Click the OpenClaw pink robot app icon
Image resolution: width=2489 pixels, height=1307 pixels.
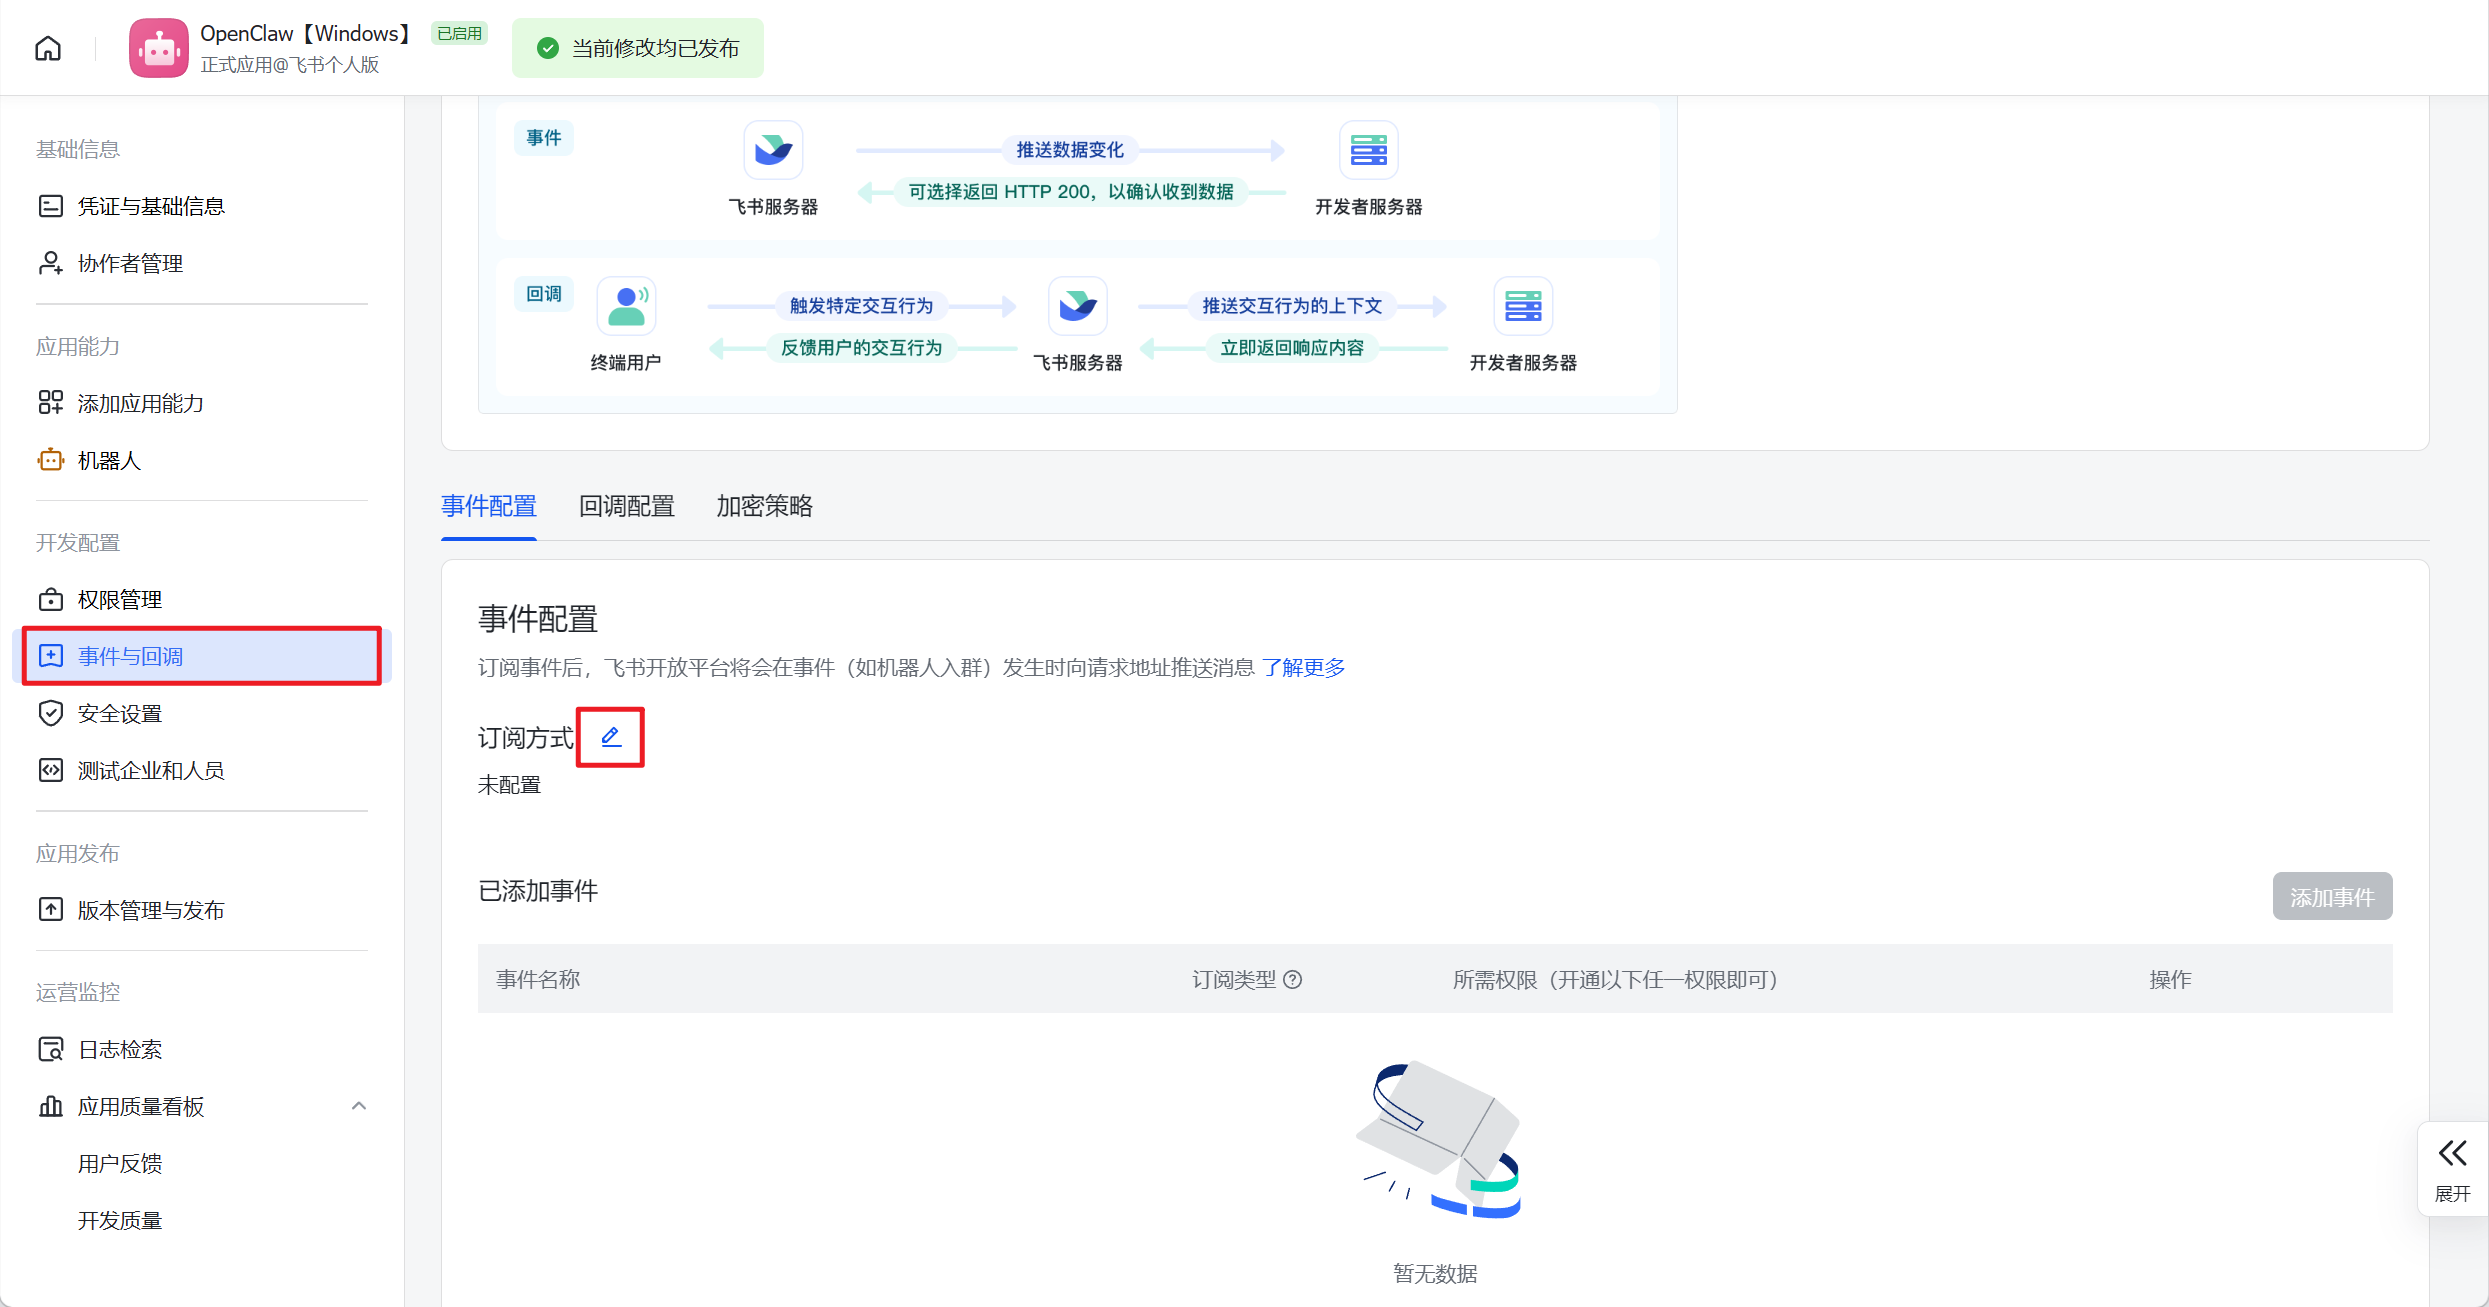(x=158, y=48)
